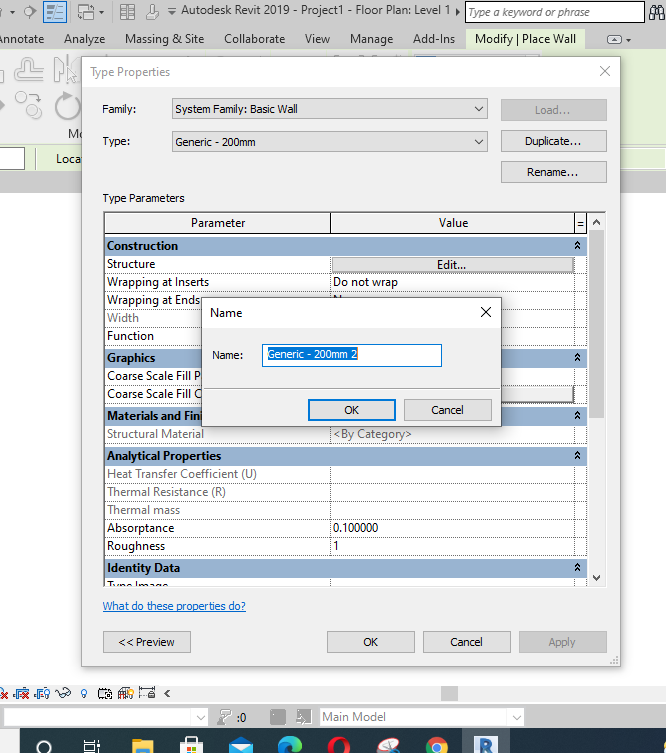Click the Temporary Hide/Isolate sunglasses icon

tap(63, 693)
